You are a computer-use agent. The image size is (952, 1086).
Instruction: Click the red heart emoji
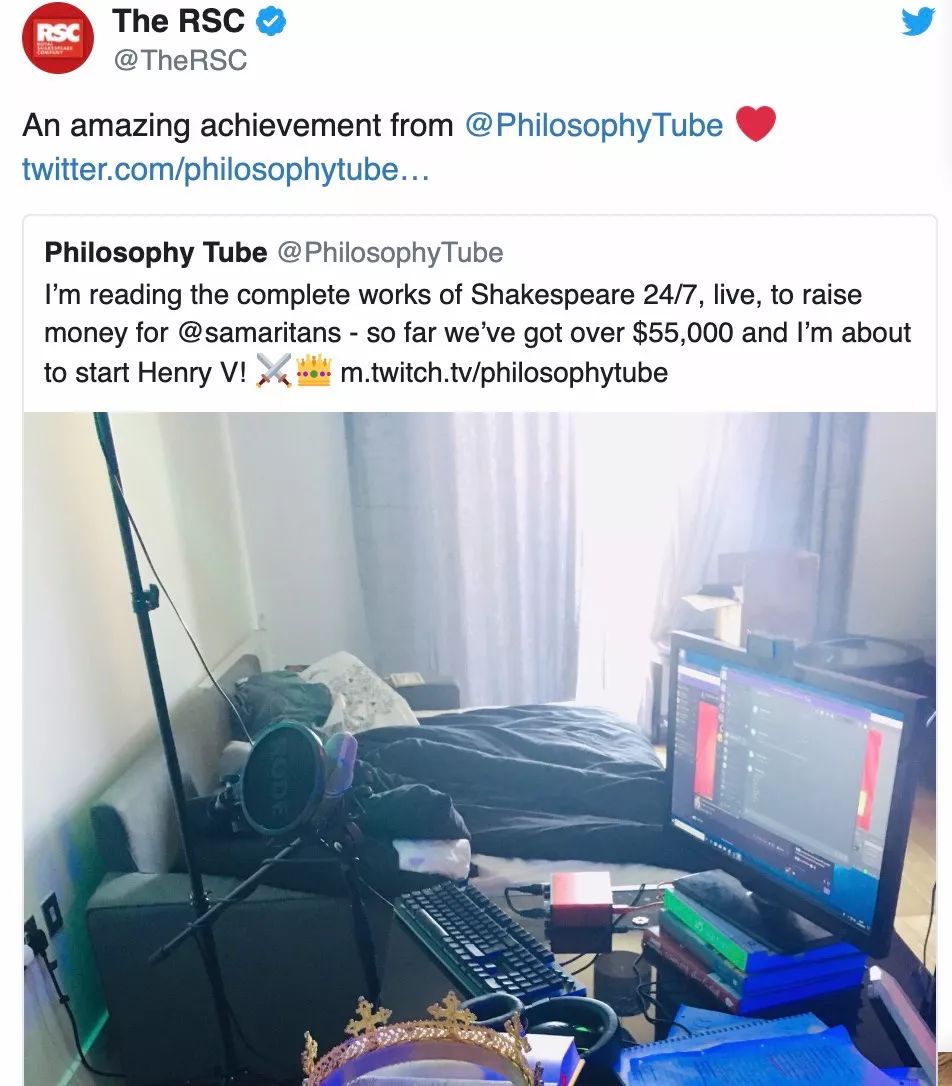pyautogui.click(x=755, y=124)
